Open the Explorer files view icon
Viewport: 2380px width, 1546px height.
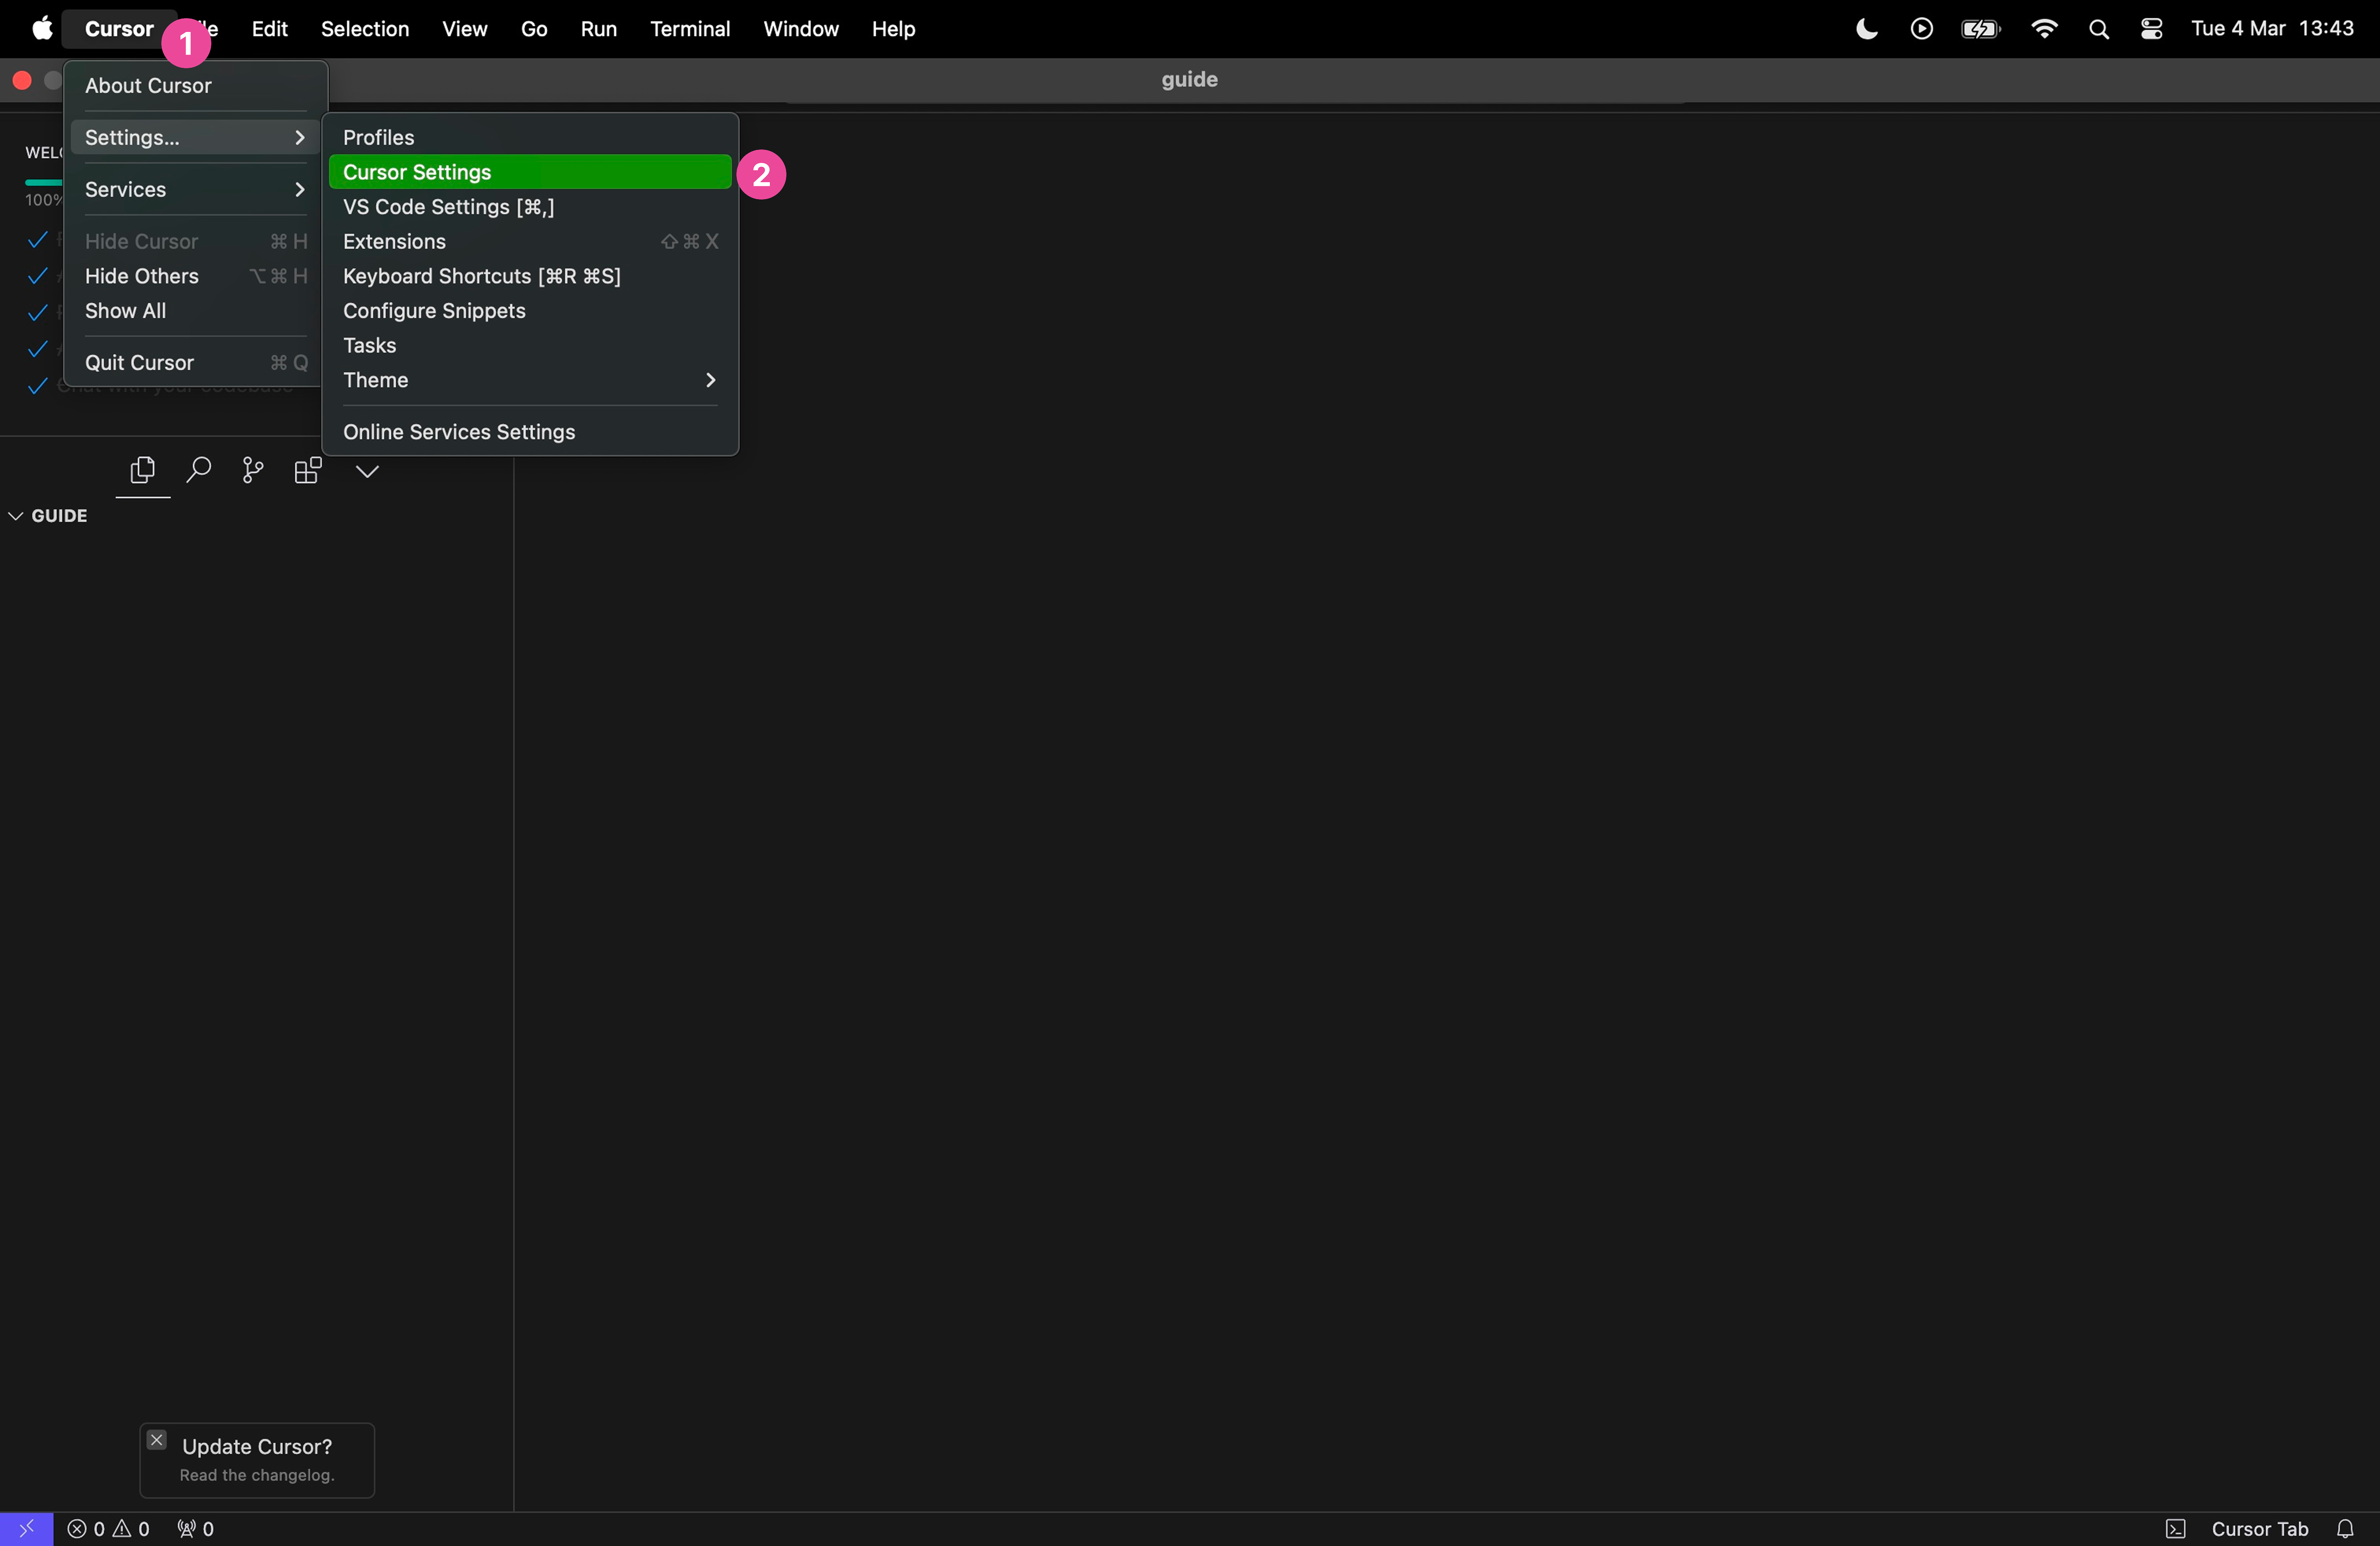(x=143, y=470)
